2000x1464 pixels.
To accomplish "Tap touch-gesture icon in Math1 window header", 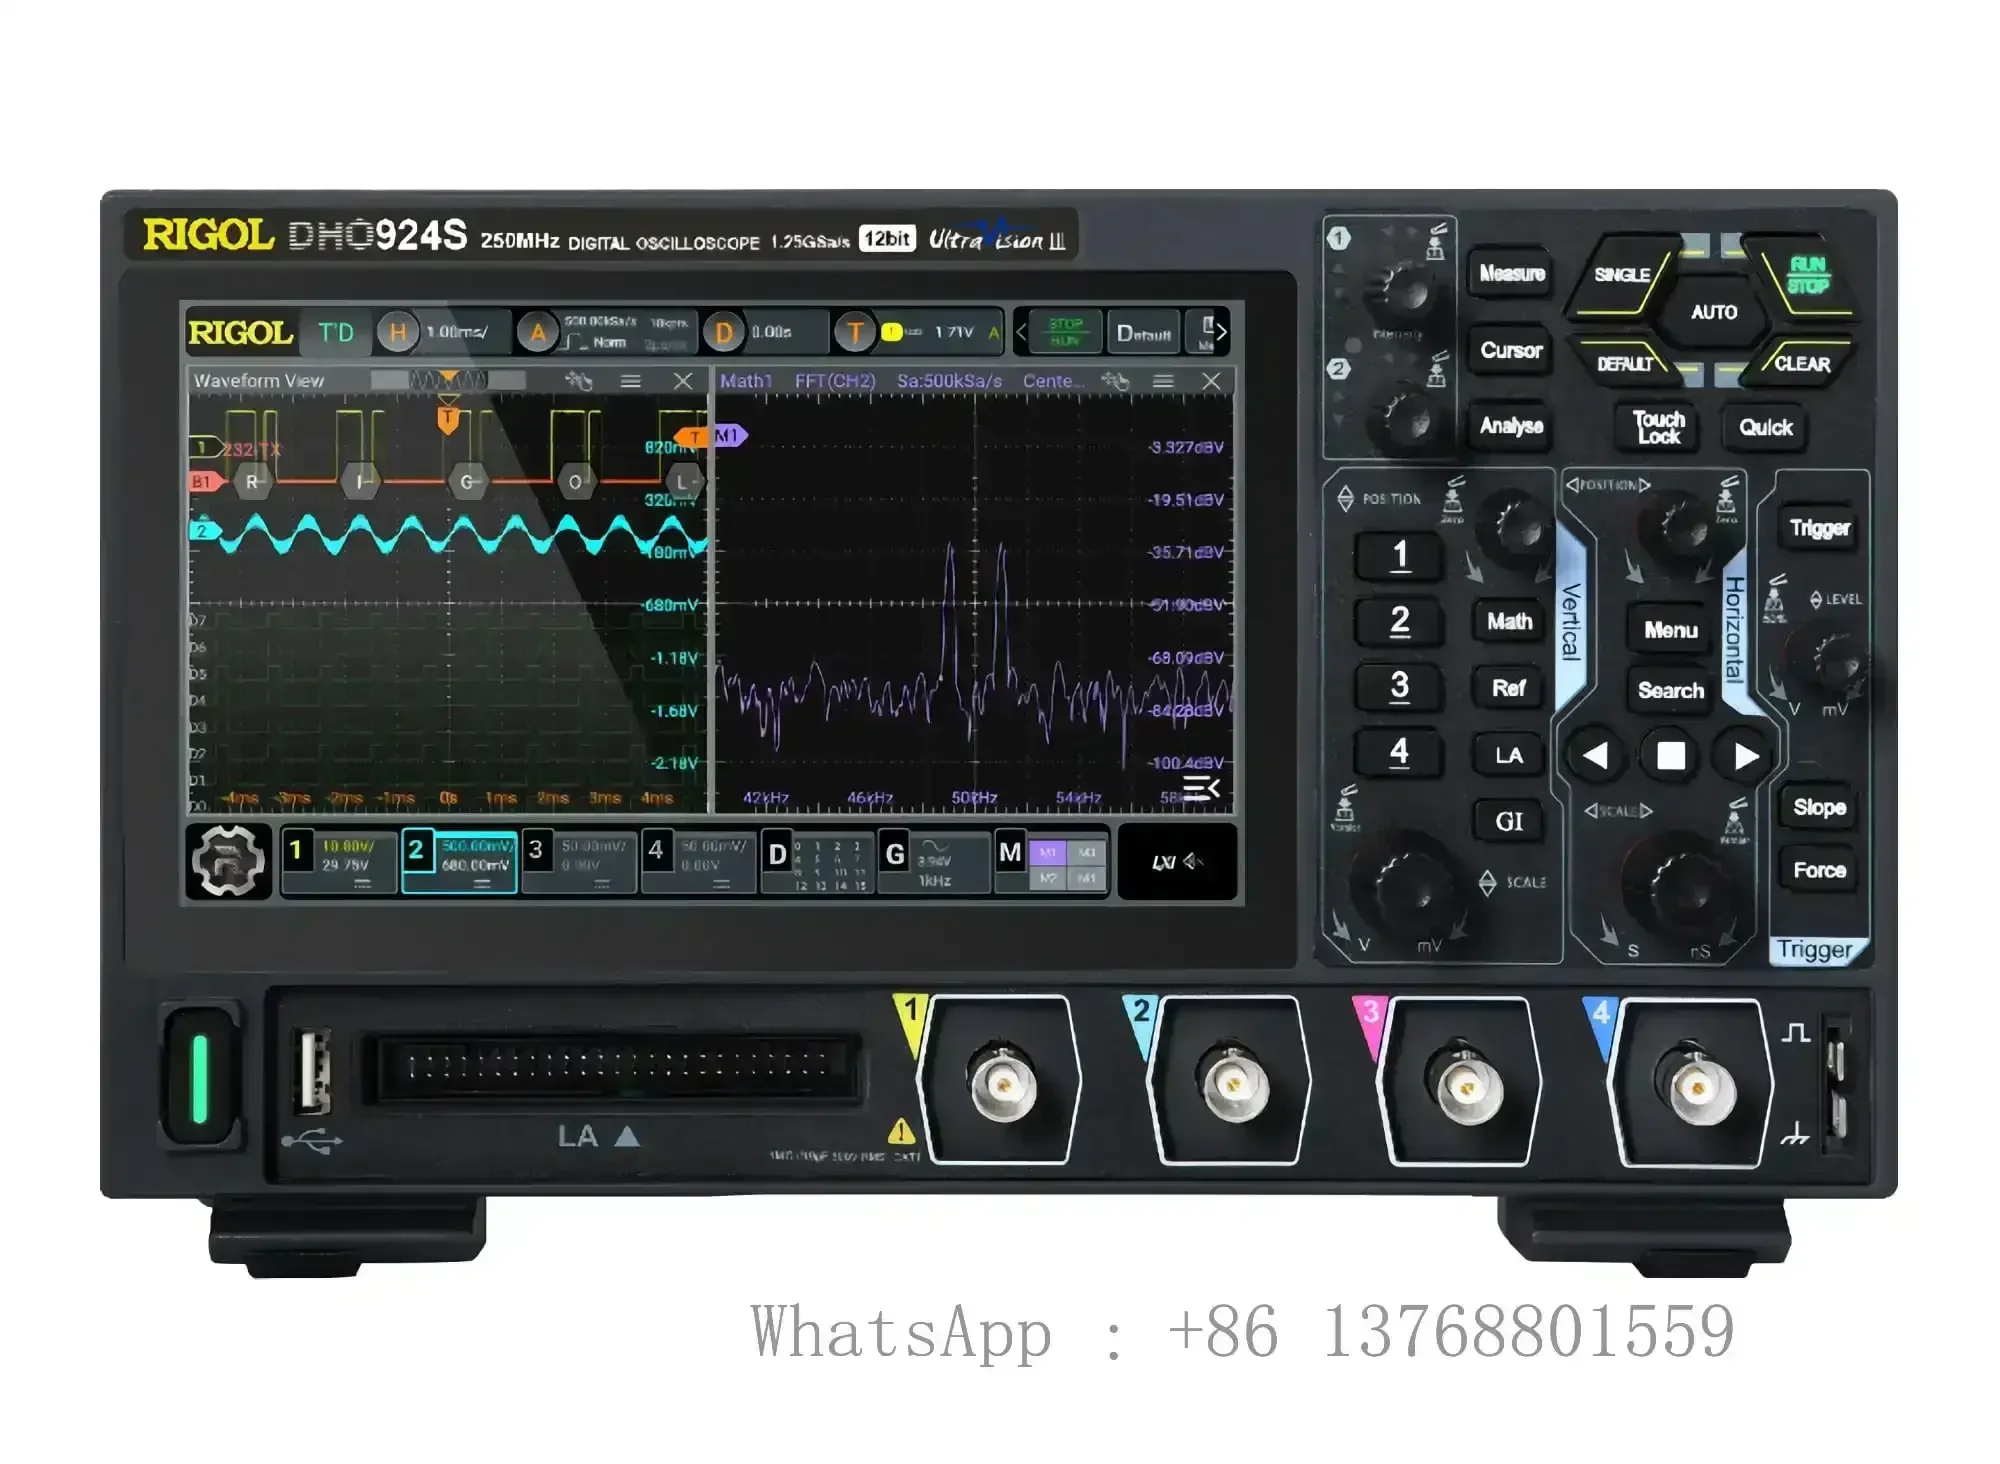I will pyautogui.click(x=1115, y=381).
